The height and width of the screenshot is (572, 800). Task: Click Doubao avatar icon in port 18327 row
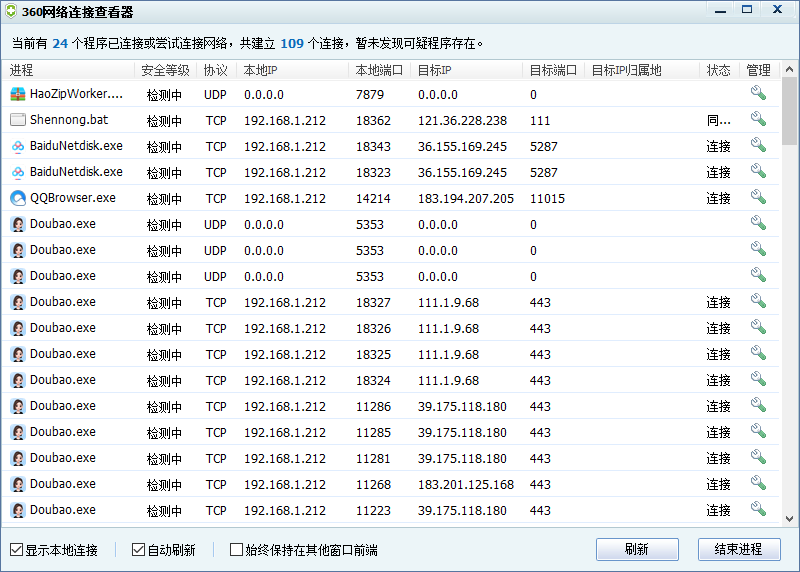pyautogui.click(x=18, y=302)
